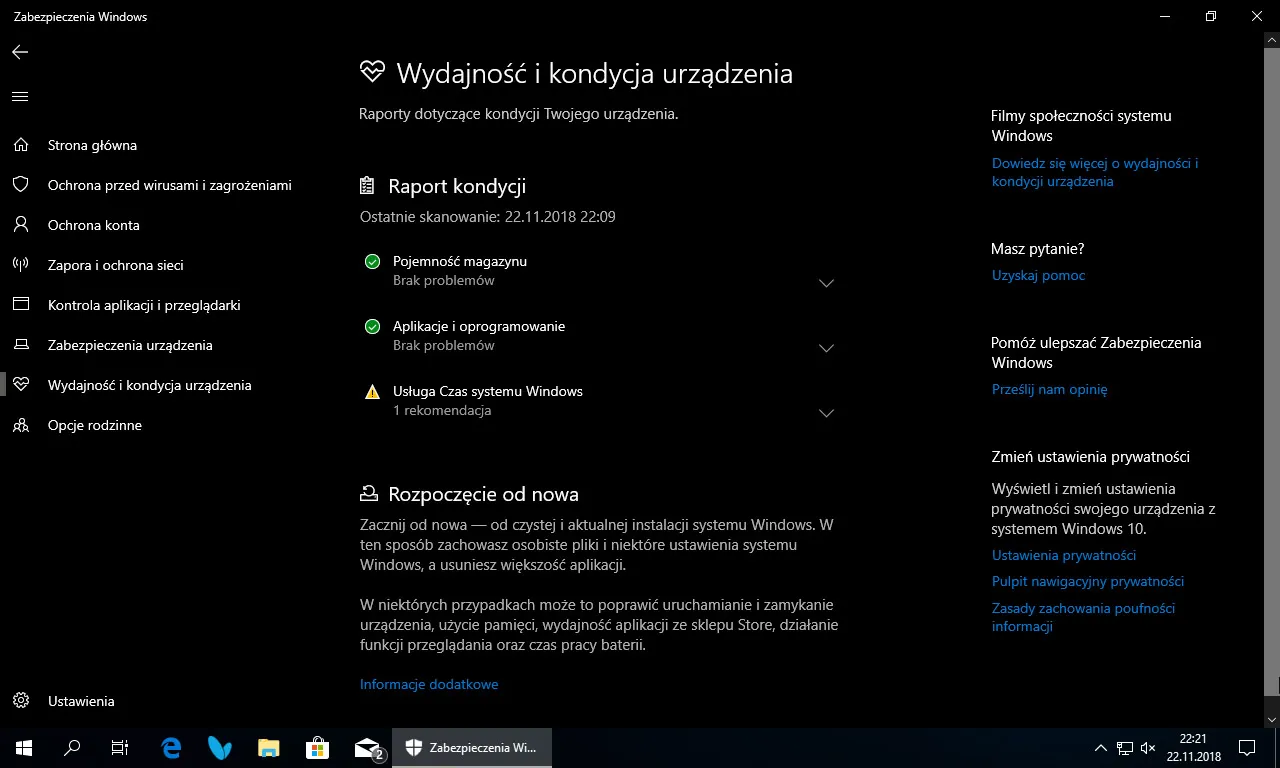The image size is (1280, 768).
Task: Click the yellow warning icon for Czas systemu
Action: (x=372, y=392)
